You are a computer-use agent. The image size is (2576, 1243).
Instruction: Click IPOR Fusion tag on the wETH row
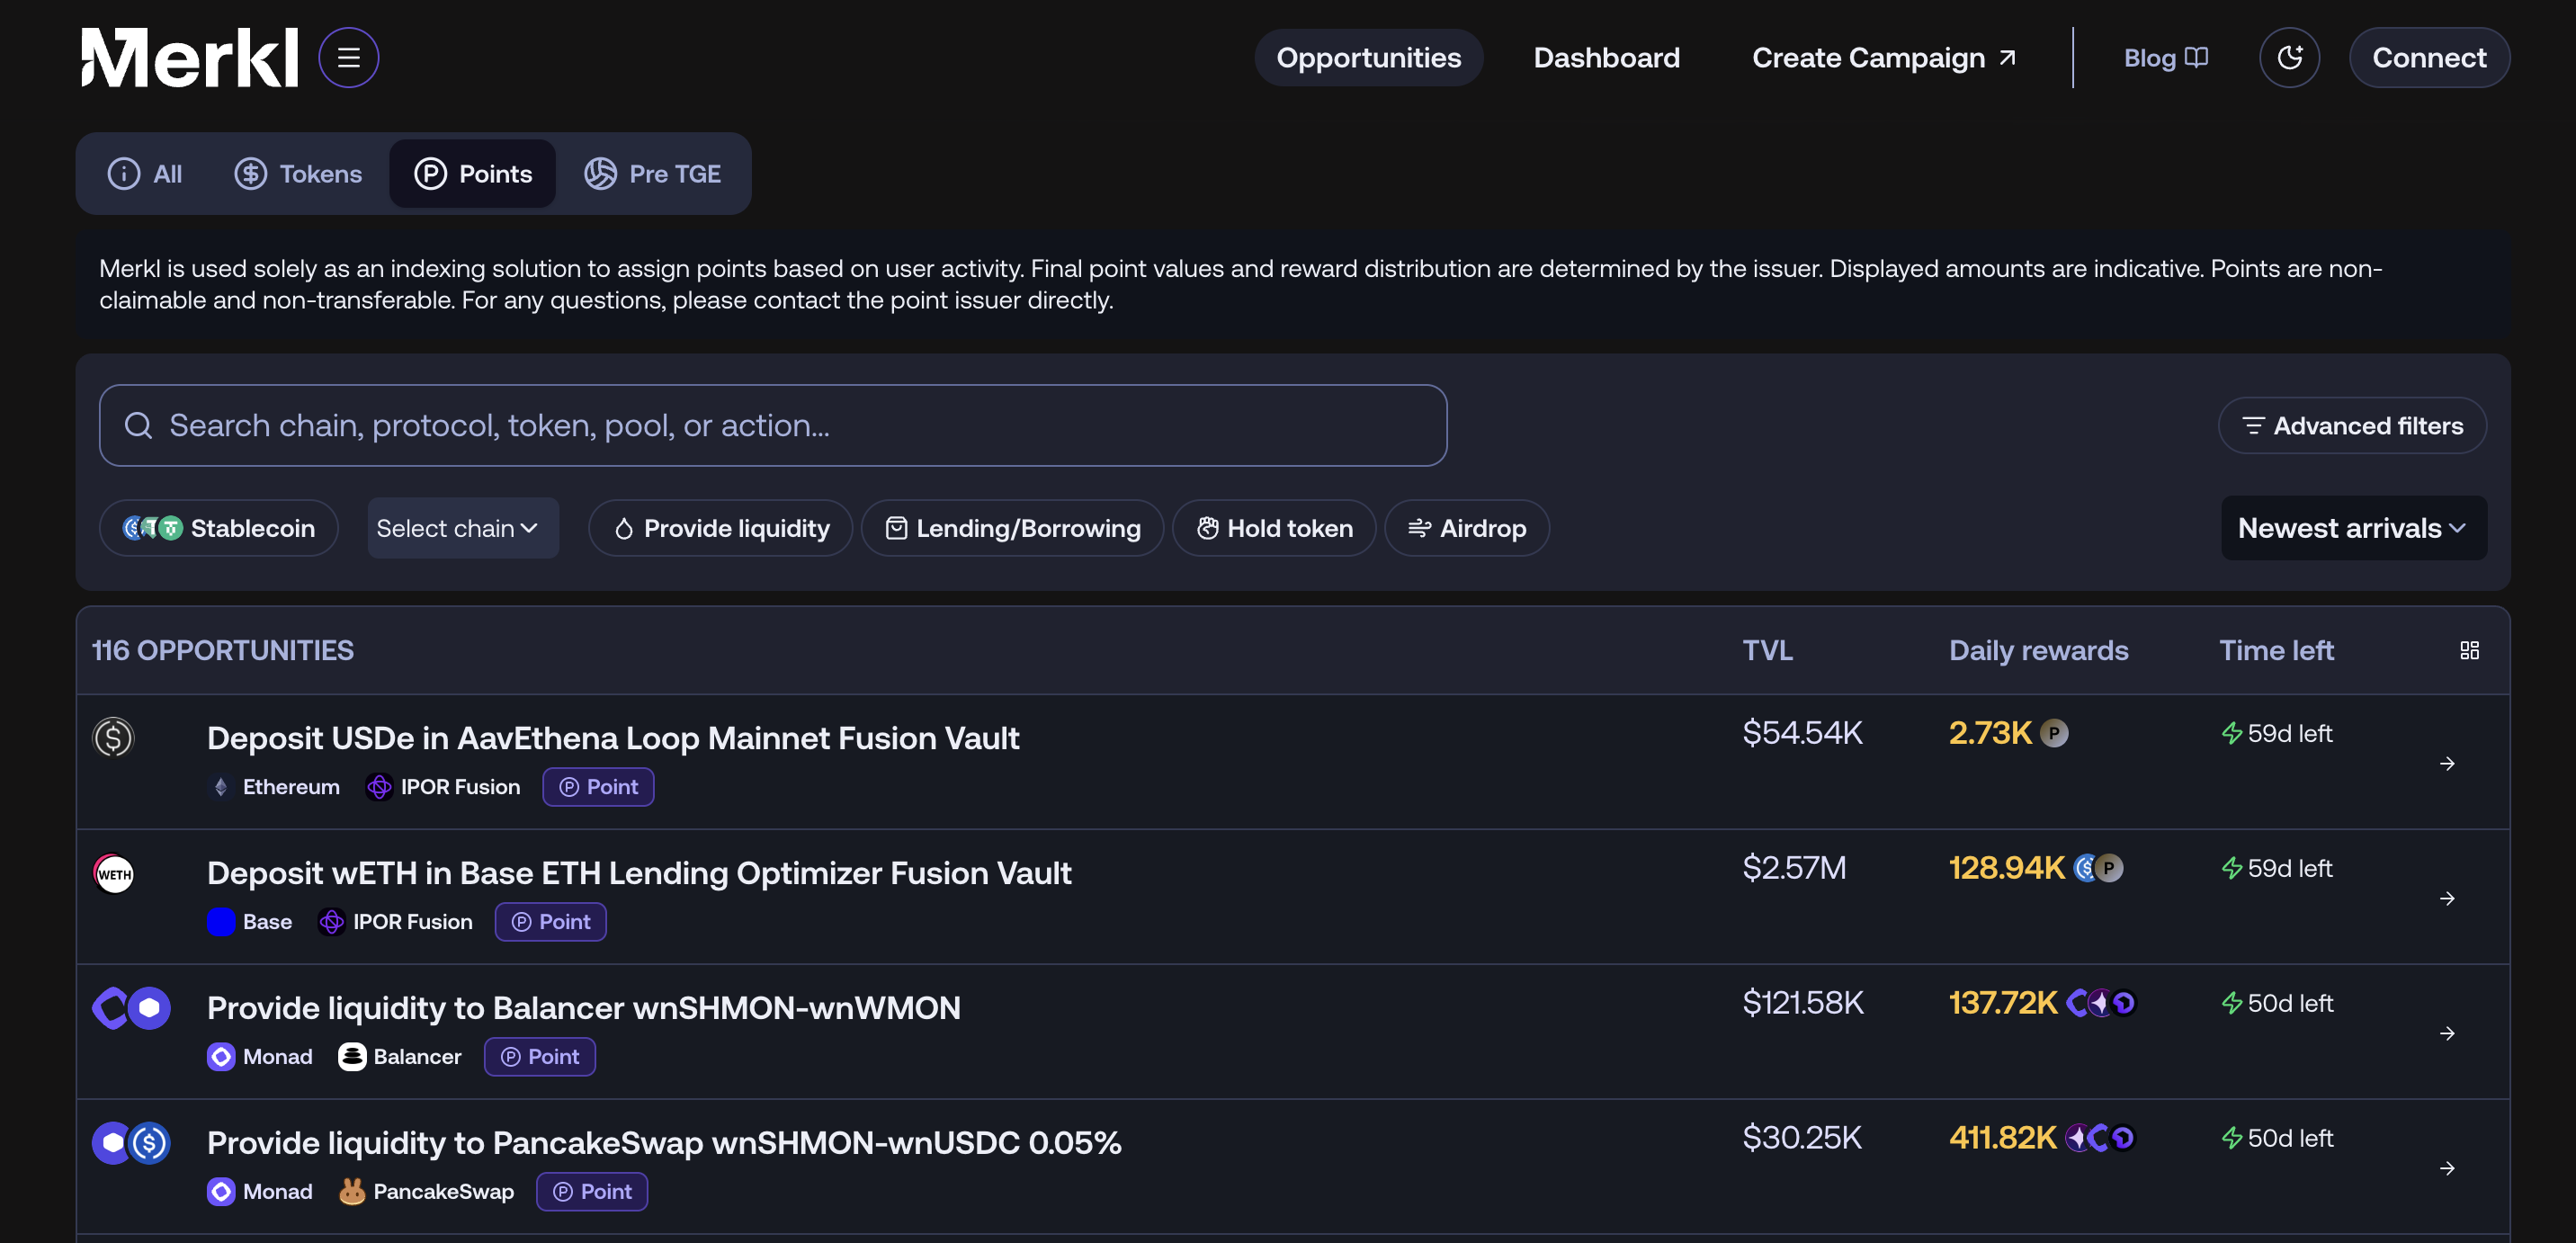(x=395, y=922)
